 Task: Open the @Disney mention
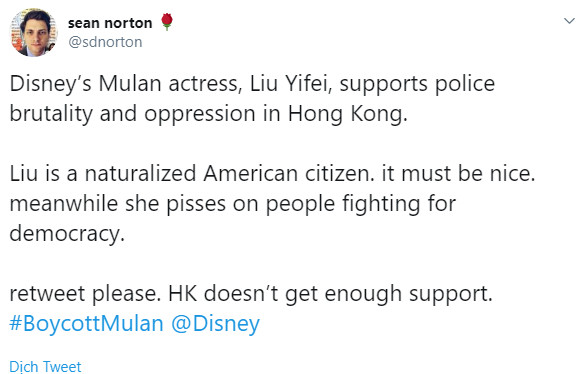click(216, 323)
